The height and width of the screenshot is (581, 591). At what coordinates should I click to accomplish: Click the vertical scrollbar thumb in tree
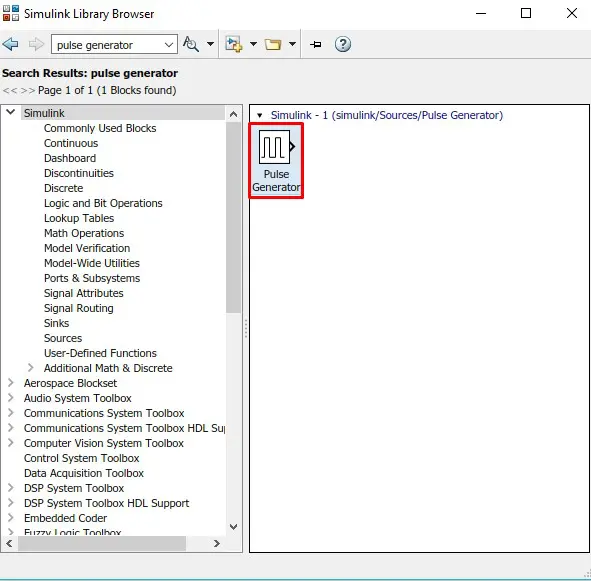click(233, 217)
